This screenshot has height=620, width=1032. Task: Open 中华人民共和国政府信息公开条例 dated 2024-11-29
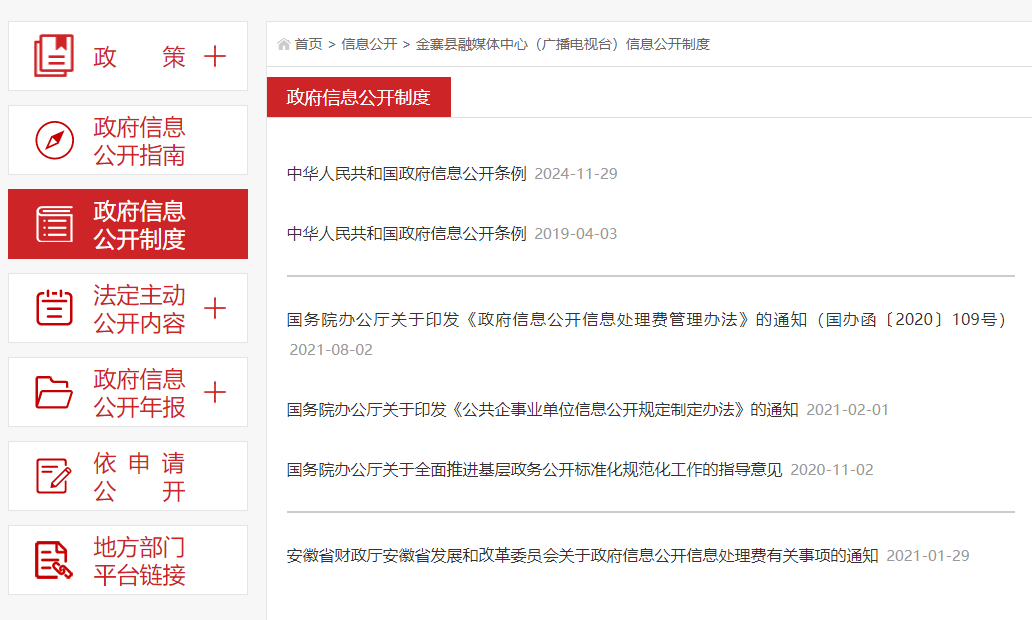pyautogui.click(x=407, y=174)
